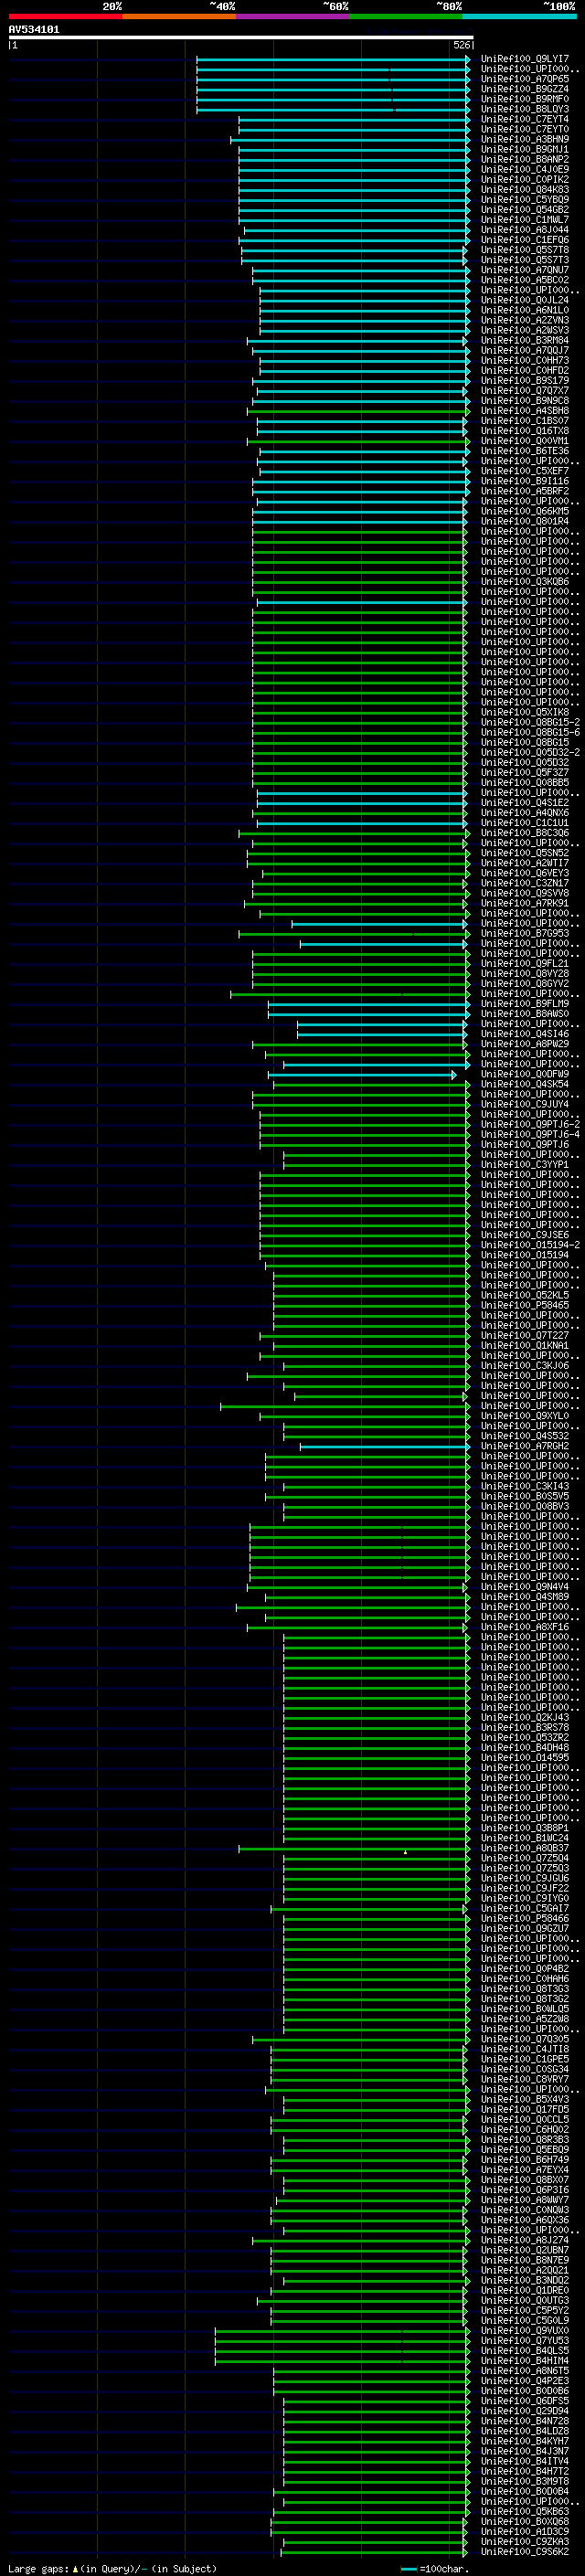This screenshot has width=585, height=2576.
Task: Select hit label UniRef100_Q84K83
Action: tap(525, 190)
